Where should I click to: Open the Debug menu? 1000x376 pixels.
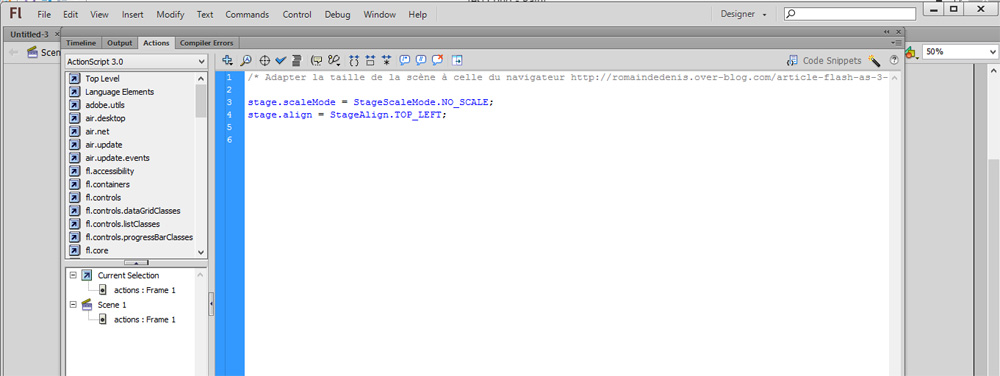337,14
